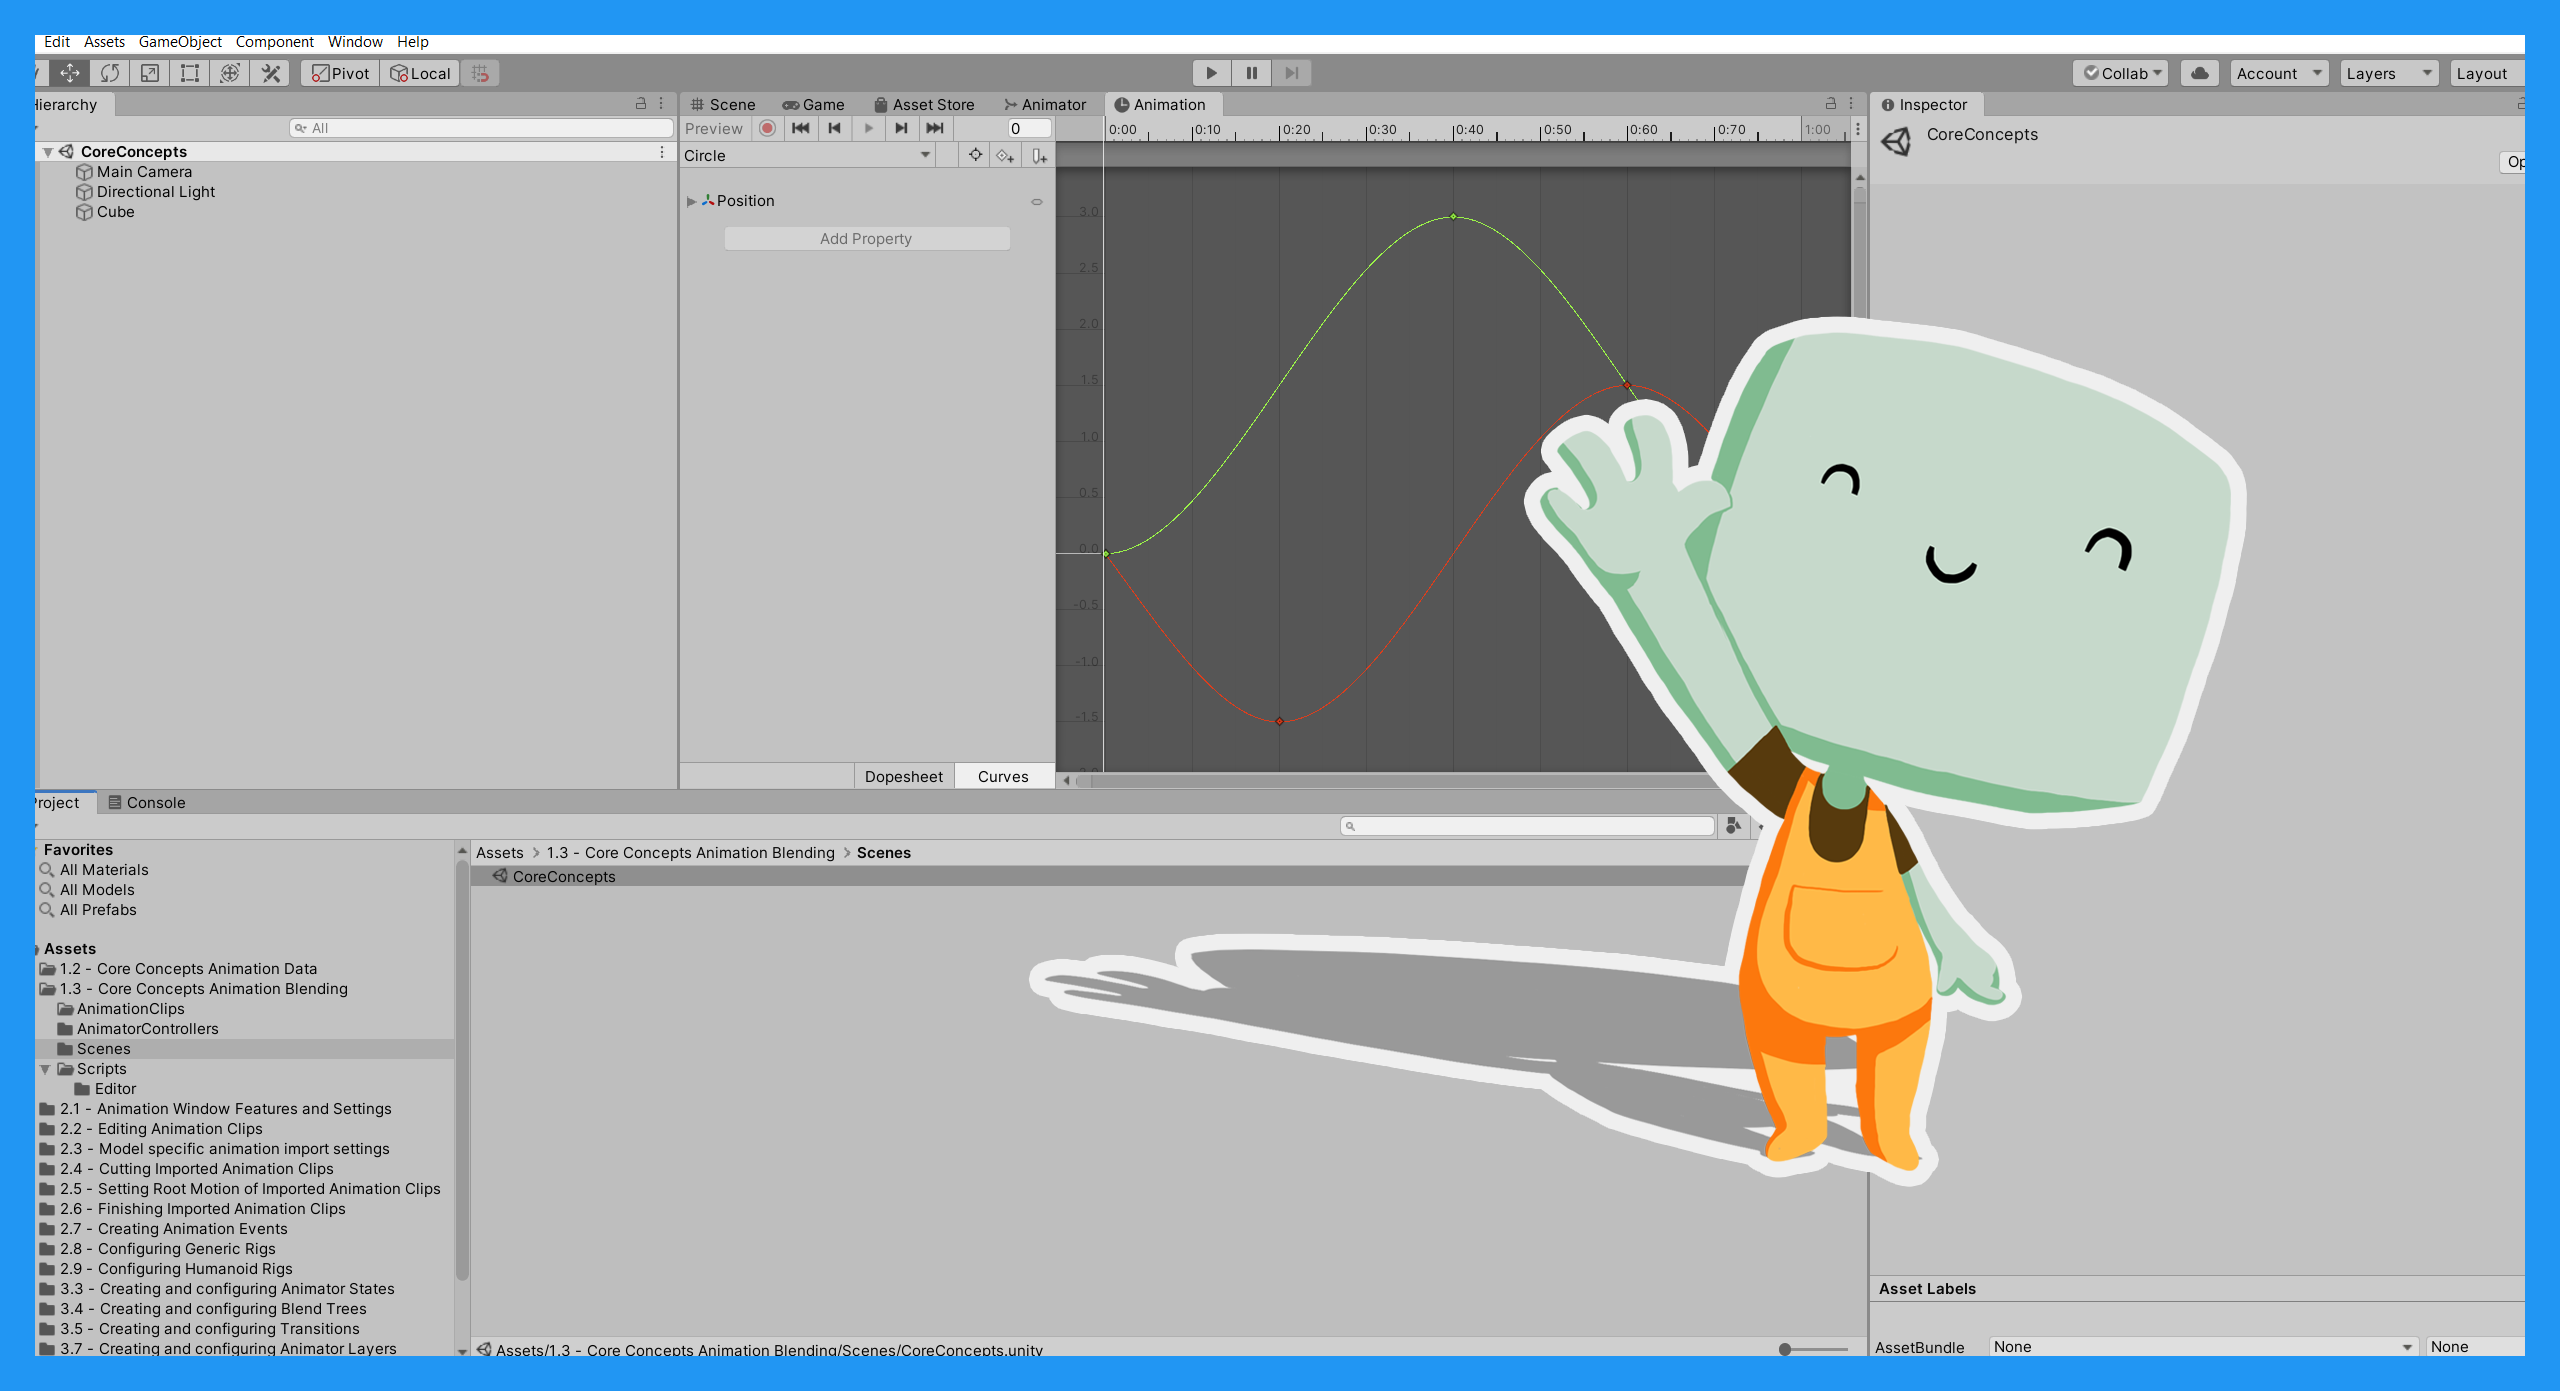Select the Scale tool
The image size is (2560, 1391).
click(x=149, y=72)
